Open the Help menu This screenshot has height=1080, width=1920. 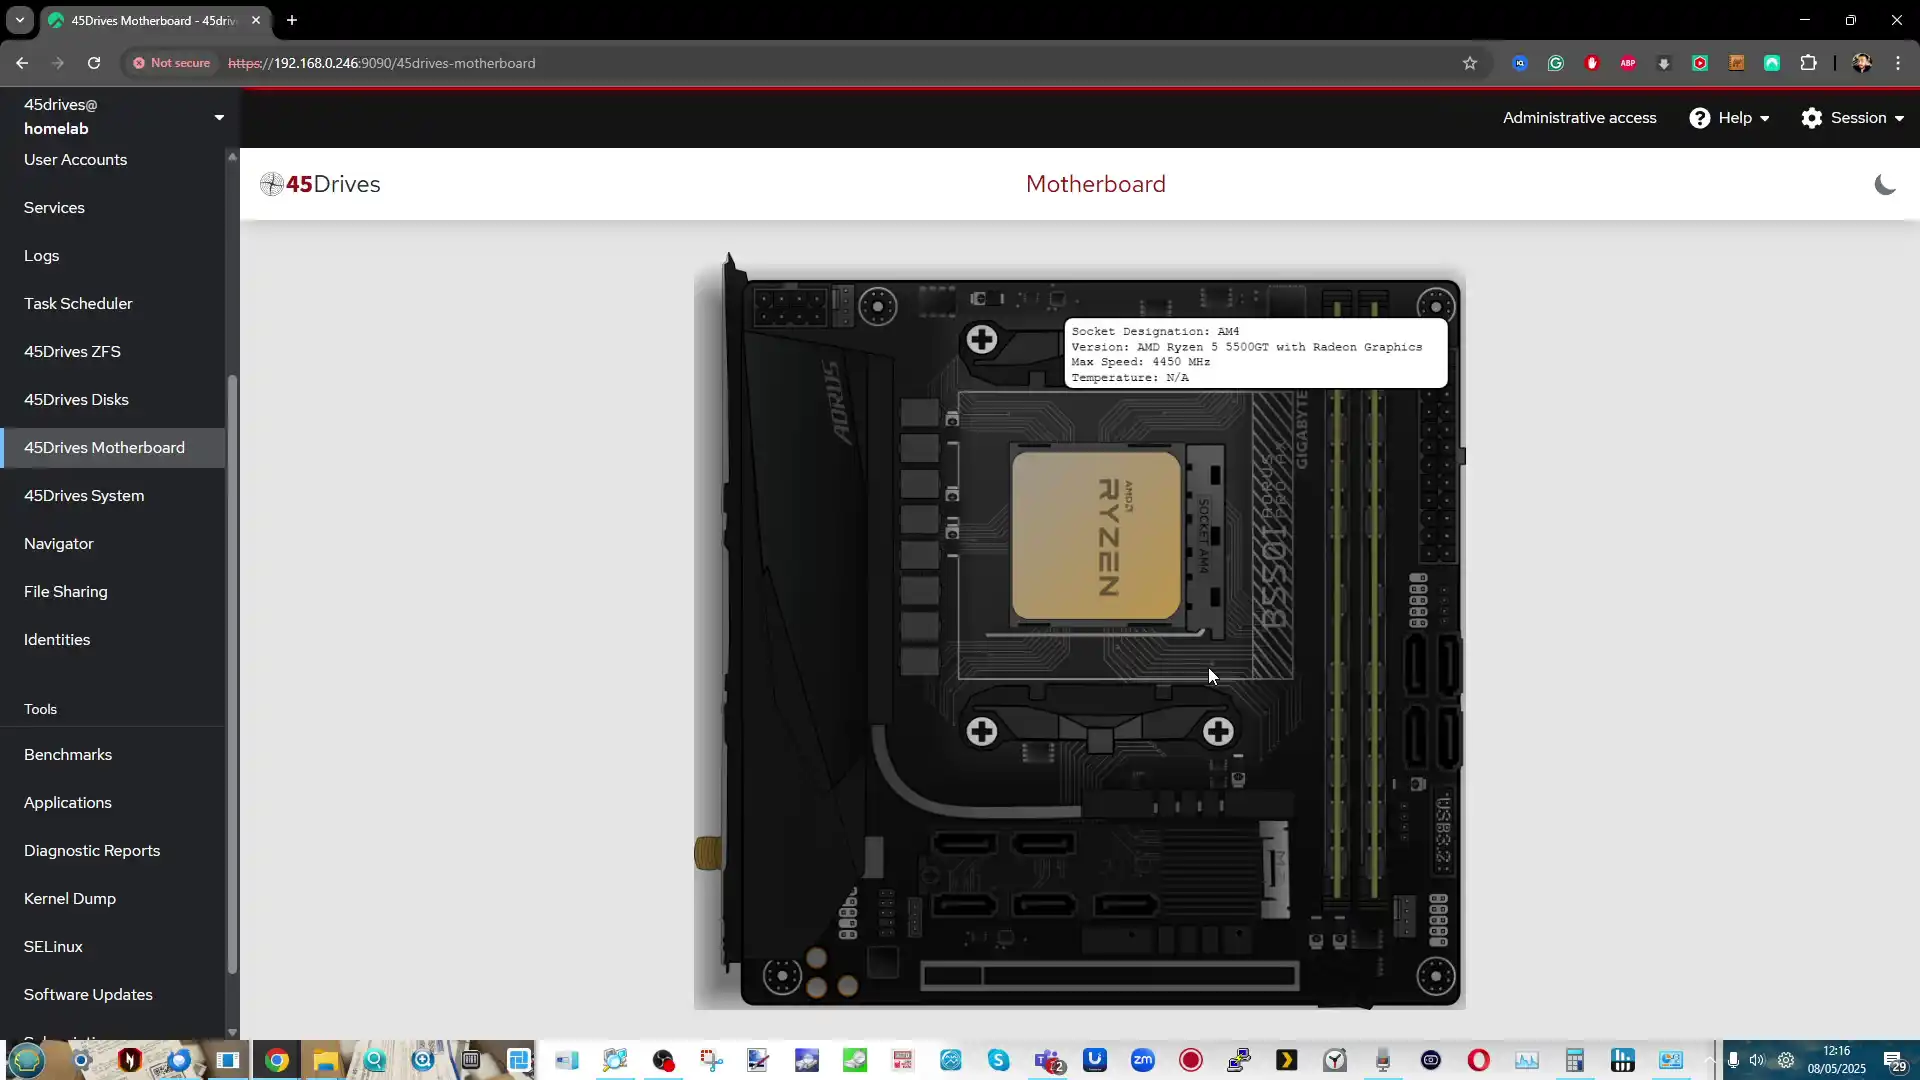[1729, 118]
